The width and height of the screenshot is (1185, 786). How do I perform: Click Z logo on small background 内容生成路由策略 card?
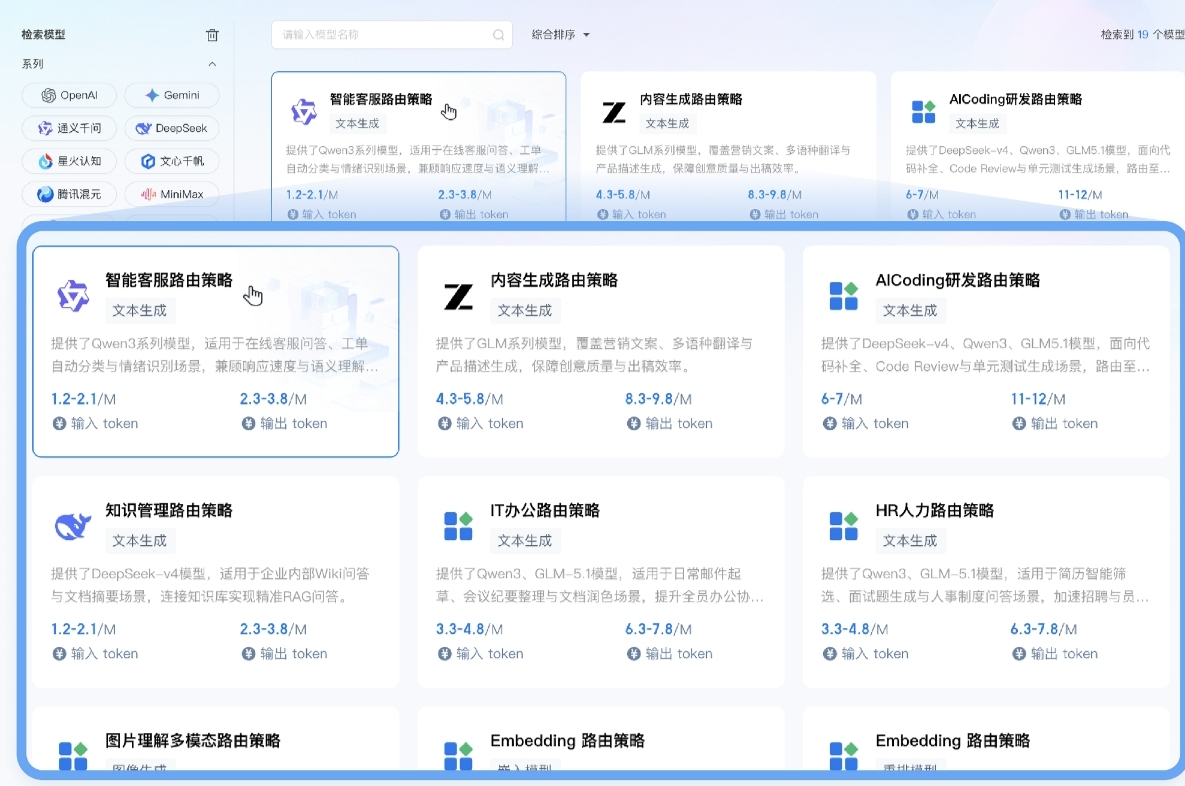pyautogui.click(x=614, y=113)
